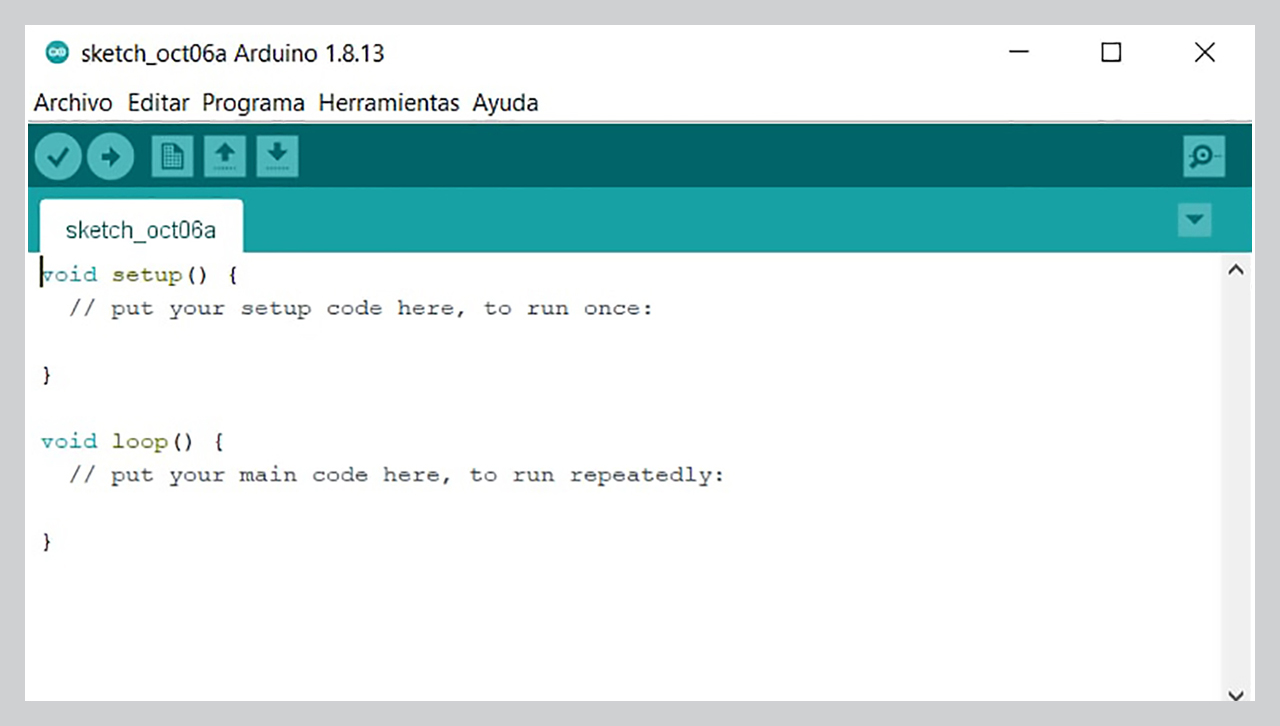The width and height of the screenshot is (1280, 726).
Task: Open the Archivo menu
Action: click(73, 103)
